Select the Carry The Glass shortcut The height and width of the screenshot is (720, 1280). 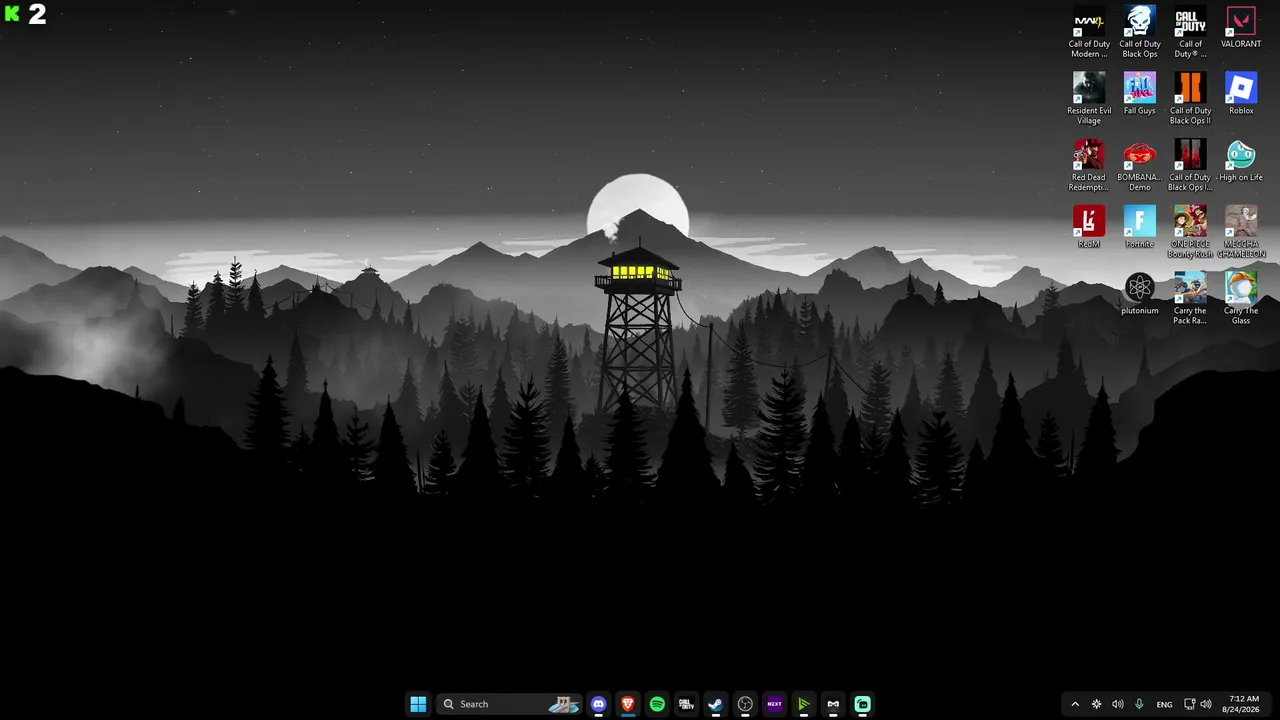[1241, 299]
